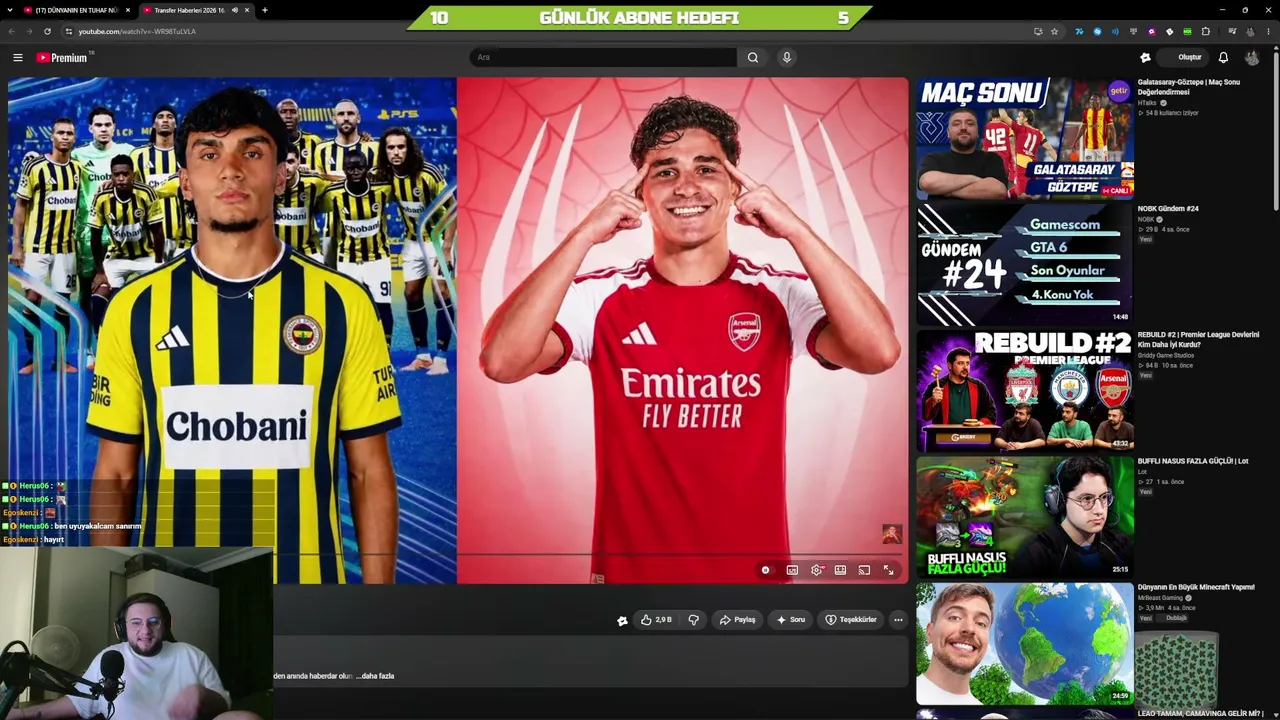Click the browser forward arrow
The width and height of the screenshot is (1280, 720).
(x=29, y=31)
